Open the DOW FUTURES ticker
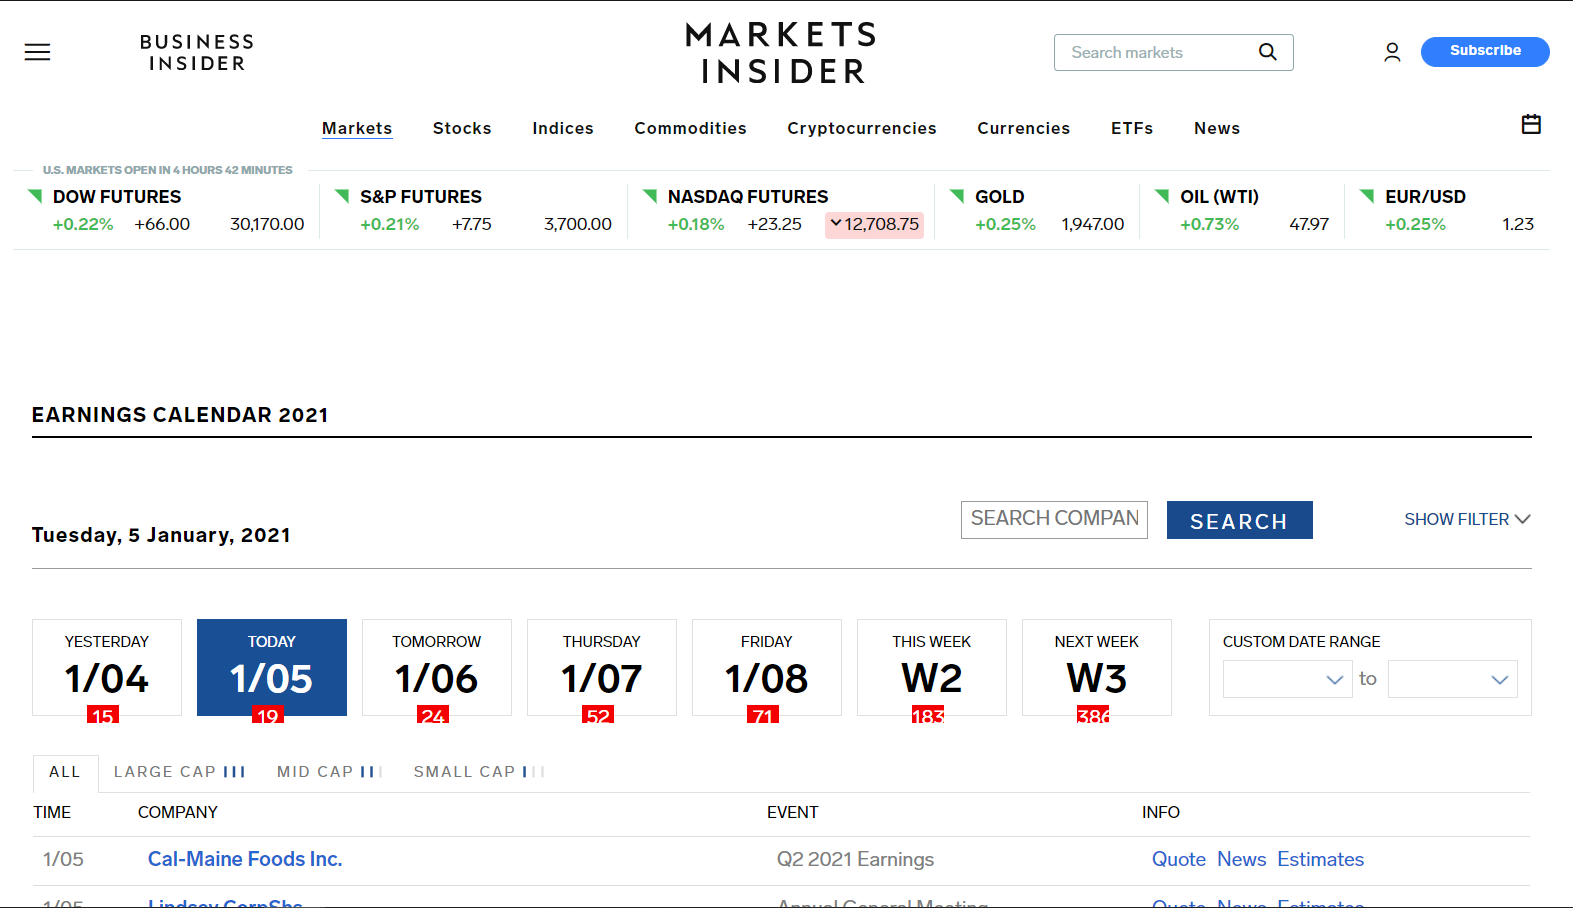Viewport: 1573px width, 908px height. [117, 197]
